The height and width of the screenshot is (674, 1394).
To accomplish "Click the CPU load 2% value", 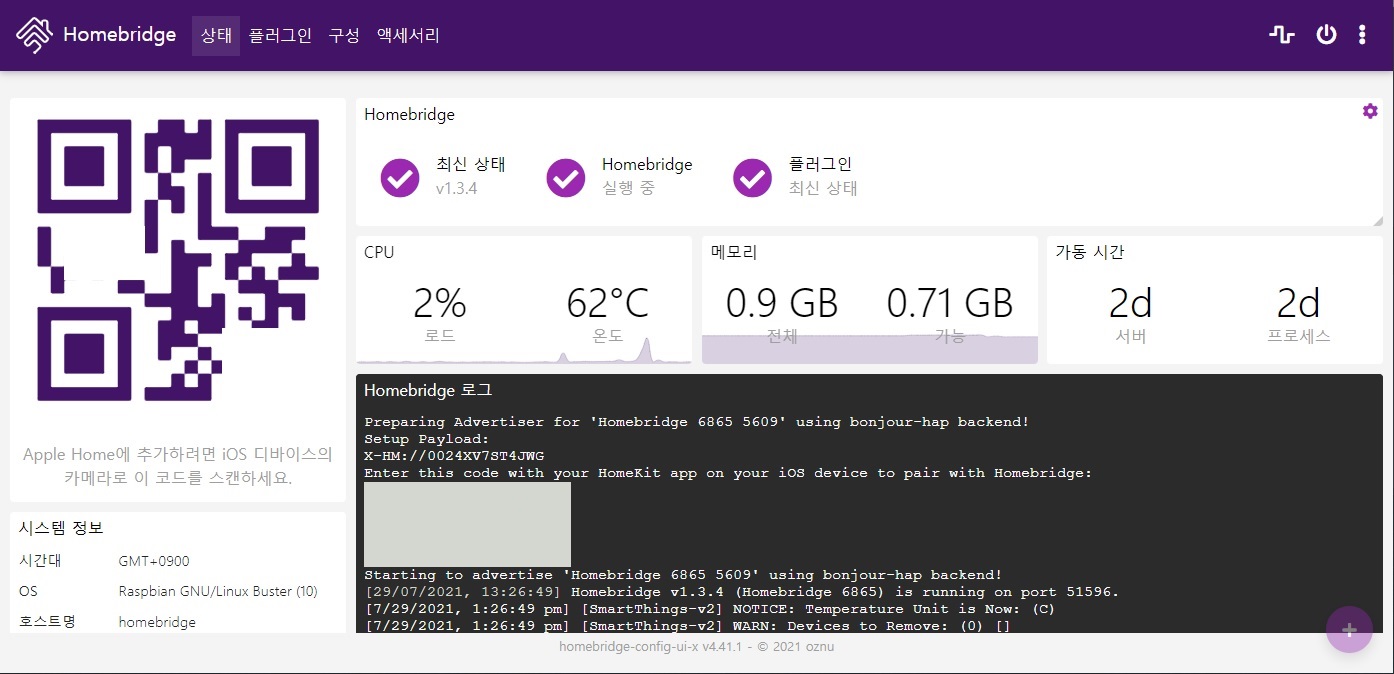I will [440, 303].
